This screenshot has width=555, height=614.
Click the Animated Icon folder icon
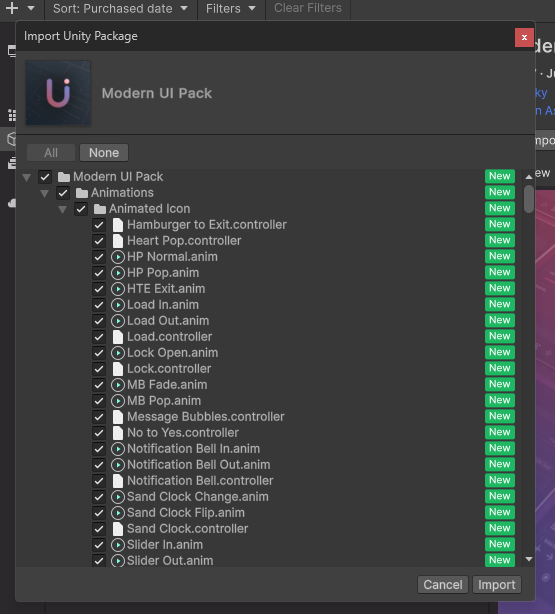(x=100, y=209)
